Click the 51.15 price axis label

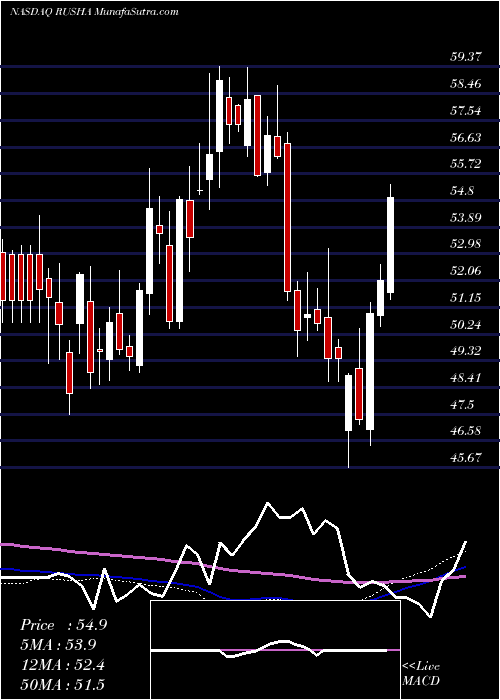pyautogui.click(x=465, y=297)
